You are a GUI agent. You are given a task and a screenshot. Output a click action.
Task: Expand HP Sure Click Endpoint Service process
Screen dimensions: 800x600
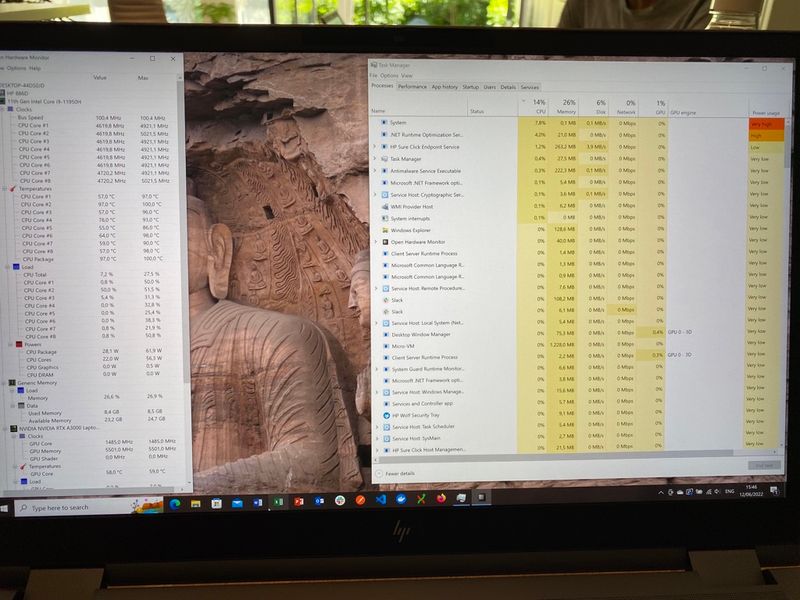coord(375,146)
